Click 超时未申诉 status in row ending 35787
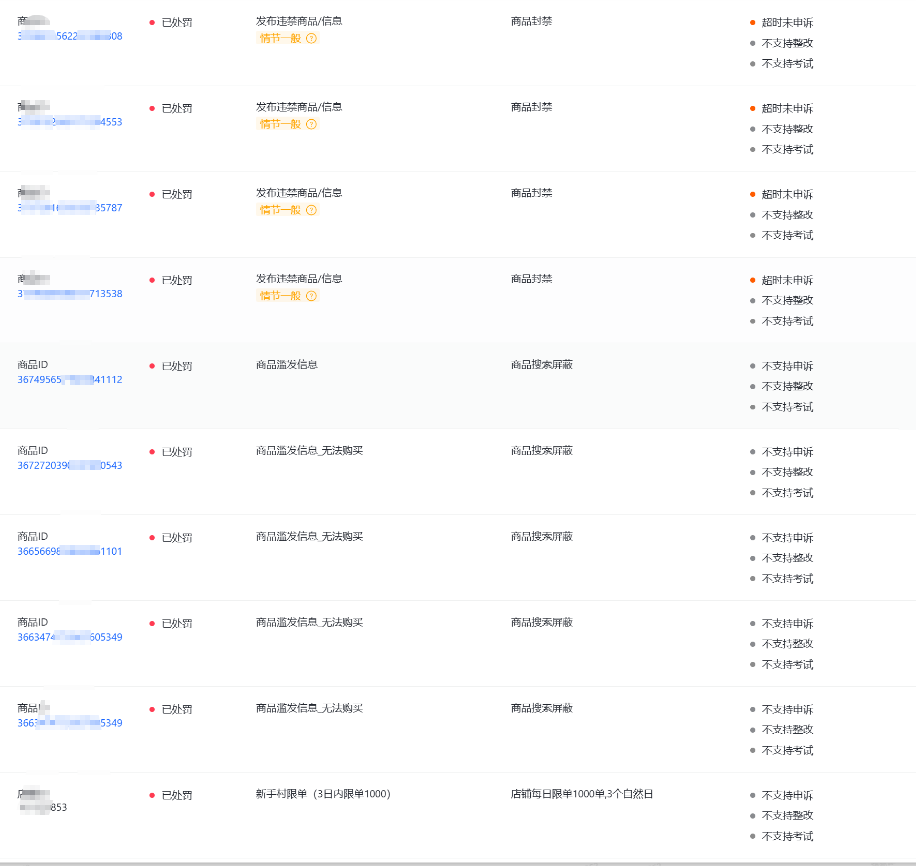916x866 pixels. (x=787, y=194)
